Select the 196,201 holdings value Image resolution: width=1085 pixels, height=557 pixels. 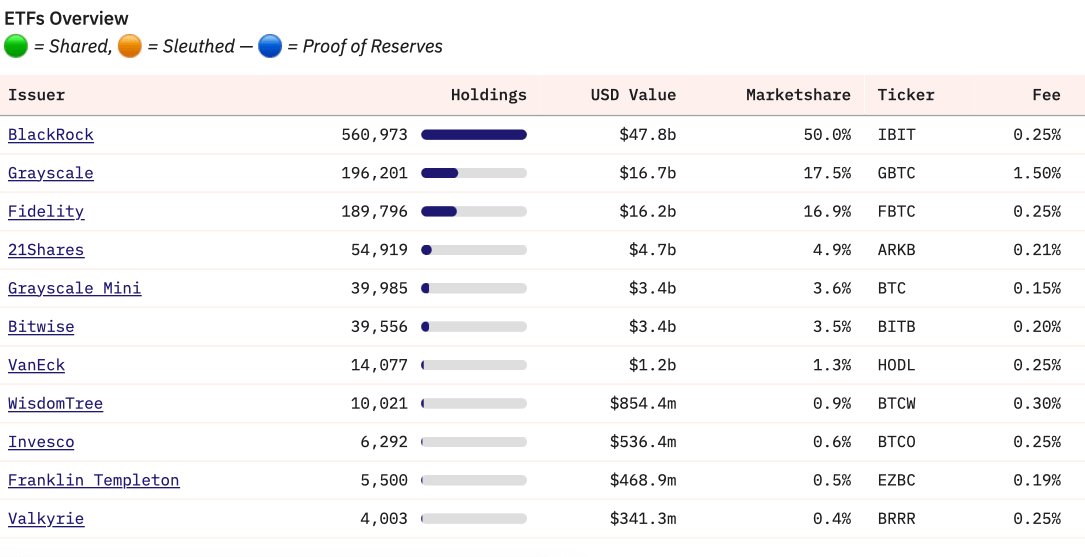374,173
